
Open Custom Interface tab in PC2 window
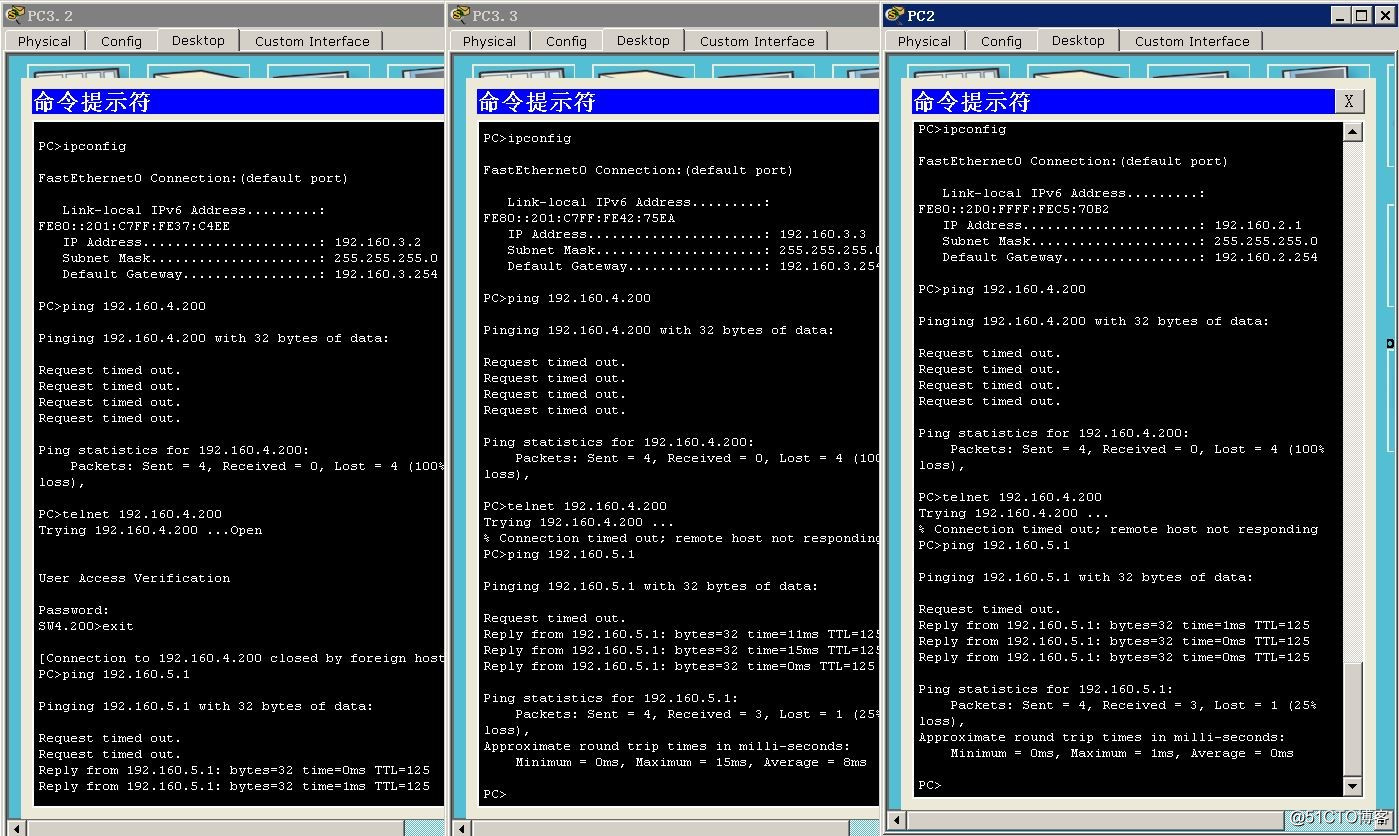pyautogui.click(x=1192, y=41)
